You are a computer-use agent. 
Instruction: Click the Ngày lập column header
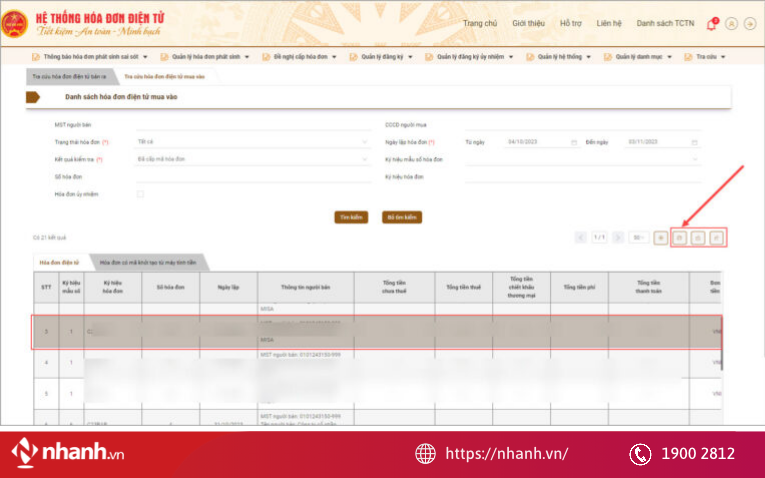[228, 287]
